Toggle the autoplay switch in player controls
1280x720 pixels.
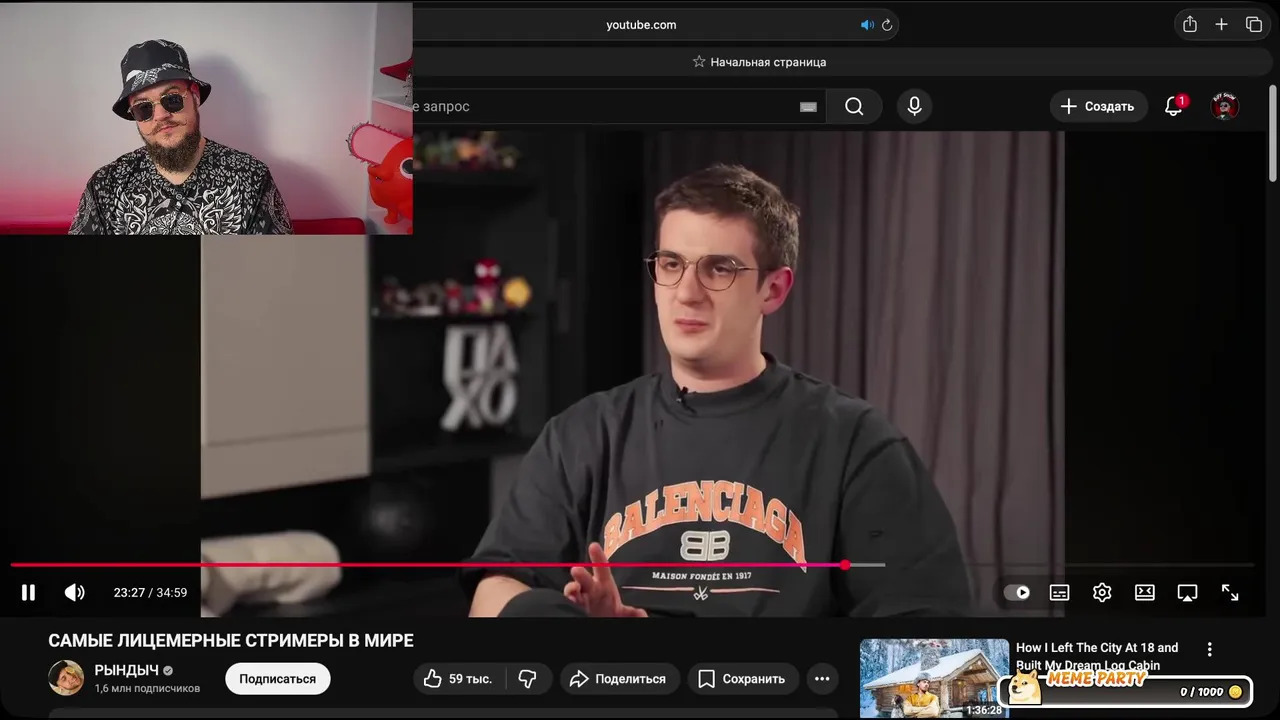(x=1017, y=593)
